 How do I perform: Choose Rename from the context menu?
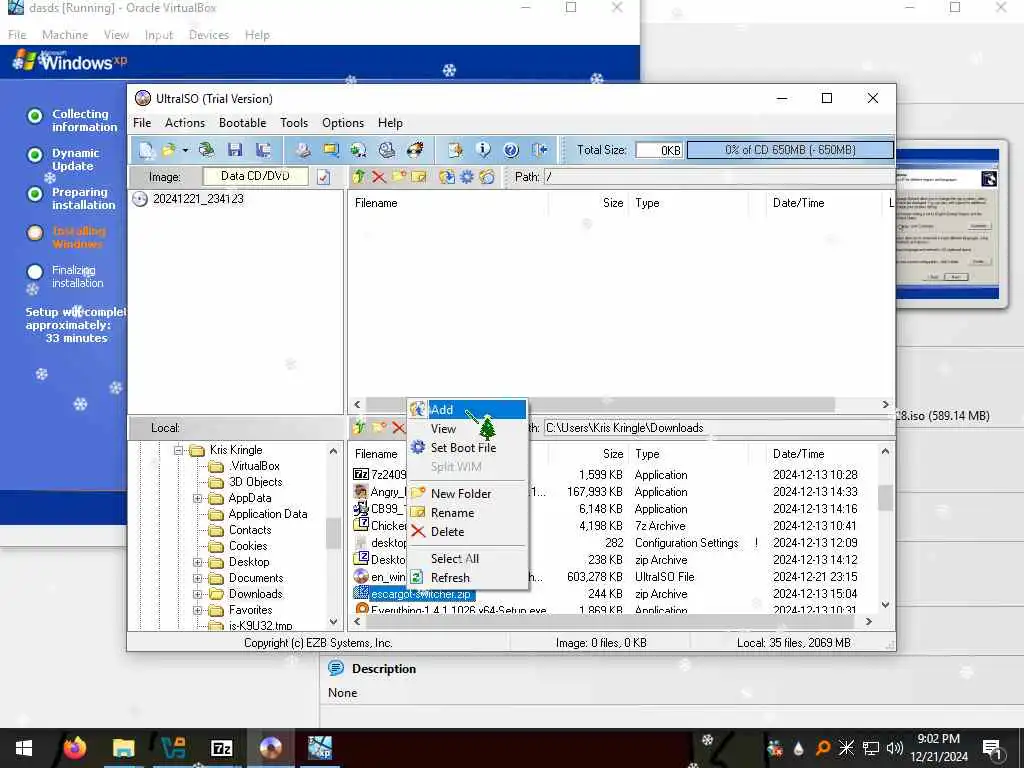pos(467,513)
